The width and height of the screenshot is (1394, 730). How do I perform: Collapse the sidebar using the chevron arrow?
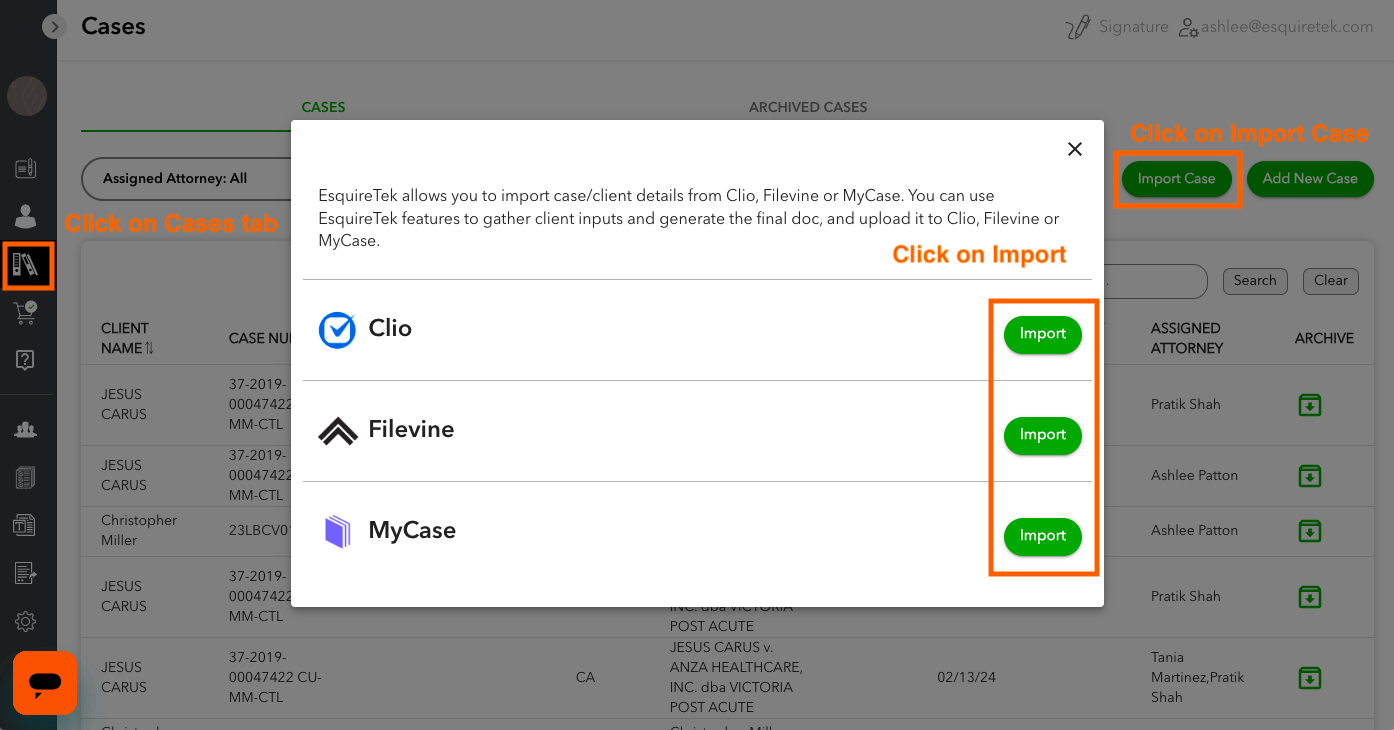point(54,26)
